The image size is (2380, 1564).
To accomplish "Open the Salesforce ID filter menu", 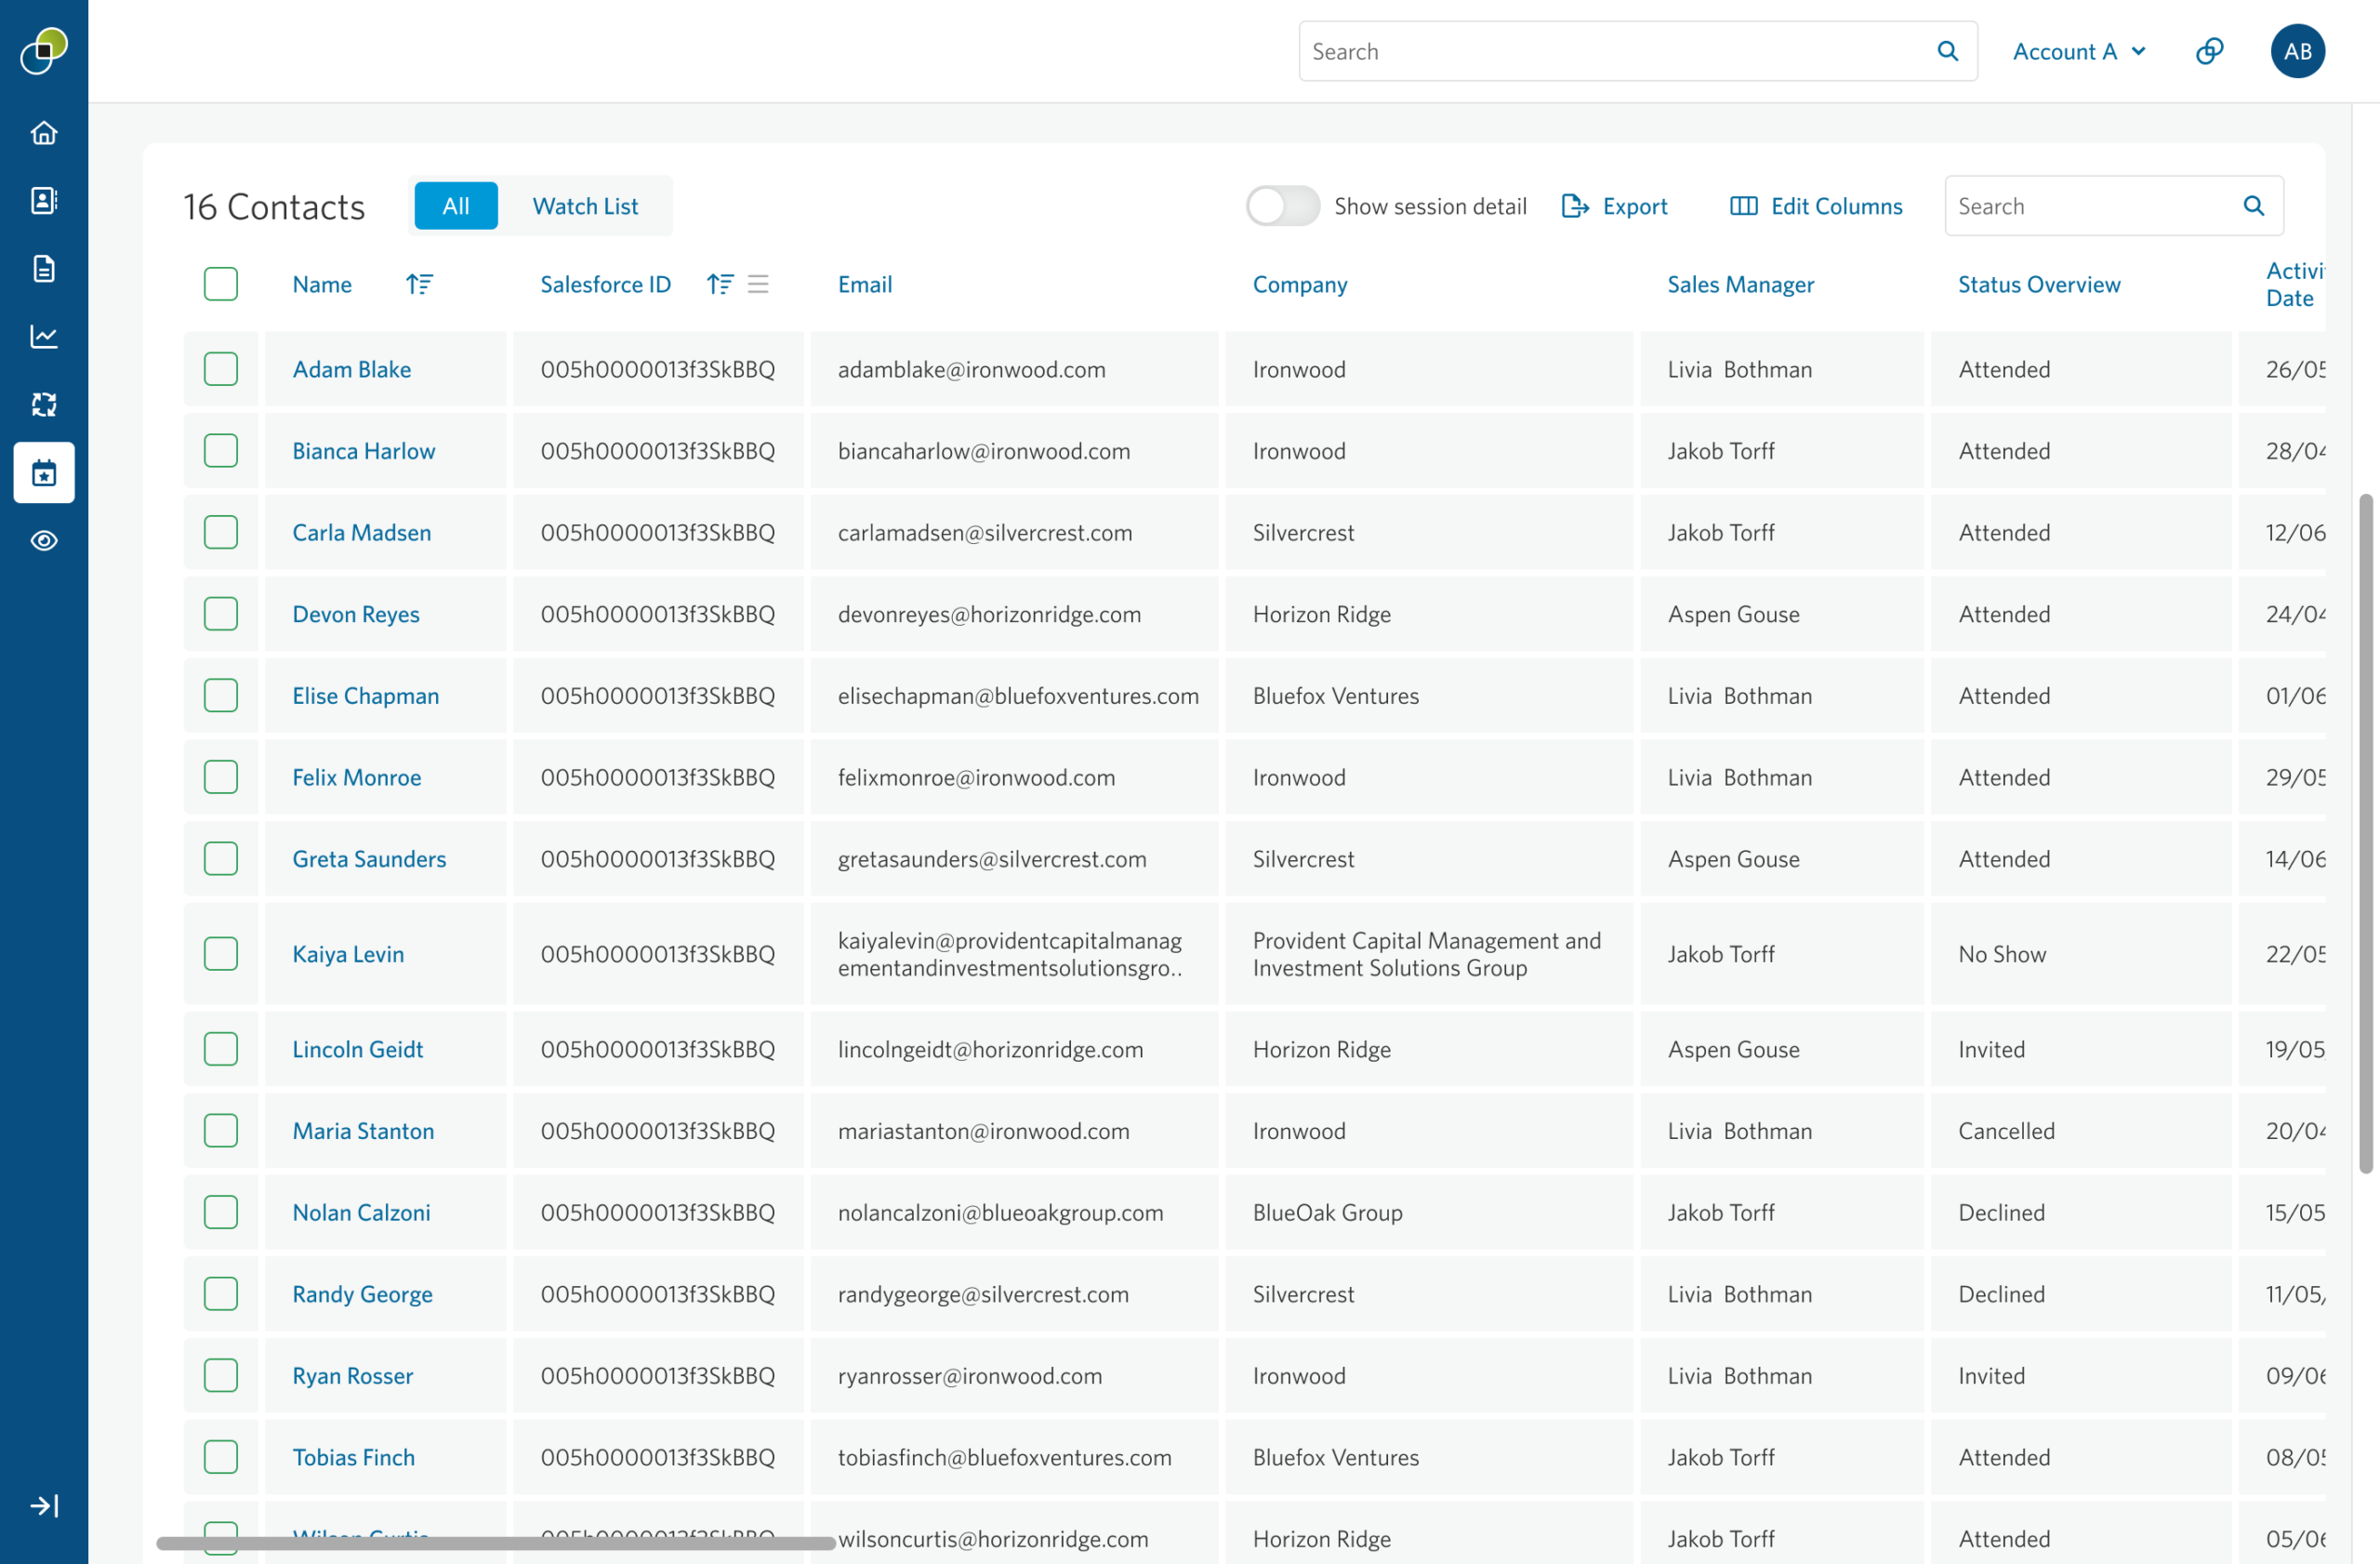I will pyautogui.click(x=759, y=284).
